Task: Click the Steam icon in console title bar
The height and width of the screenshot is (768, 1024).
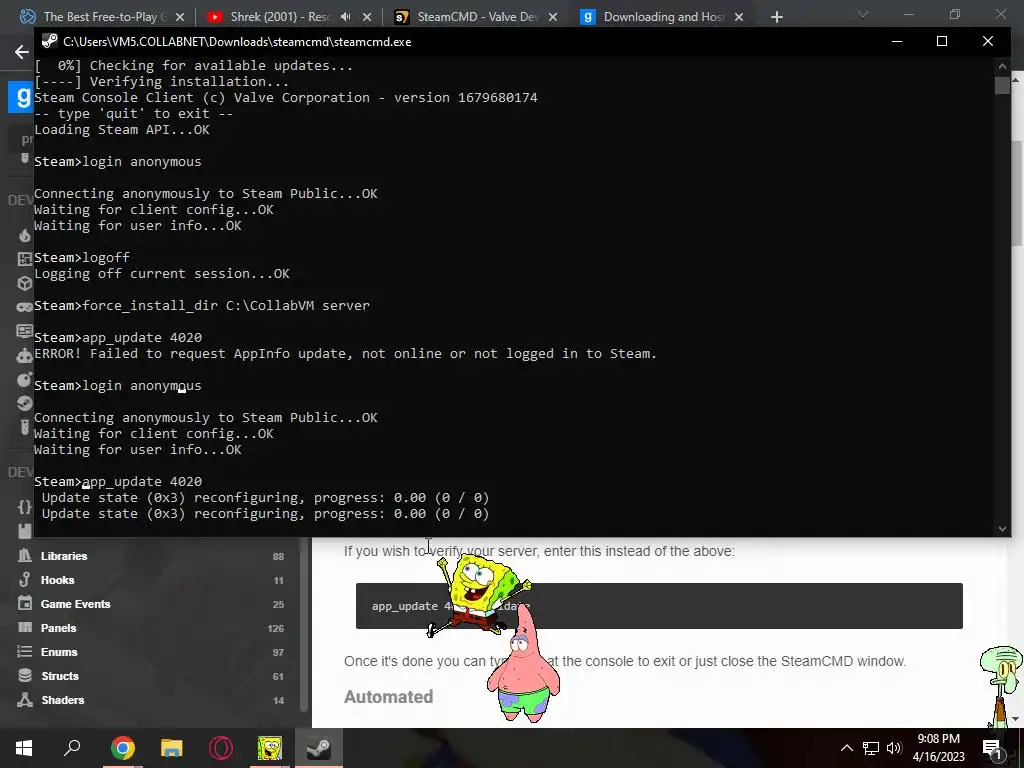Action: (x=49, y=41)
